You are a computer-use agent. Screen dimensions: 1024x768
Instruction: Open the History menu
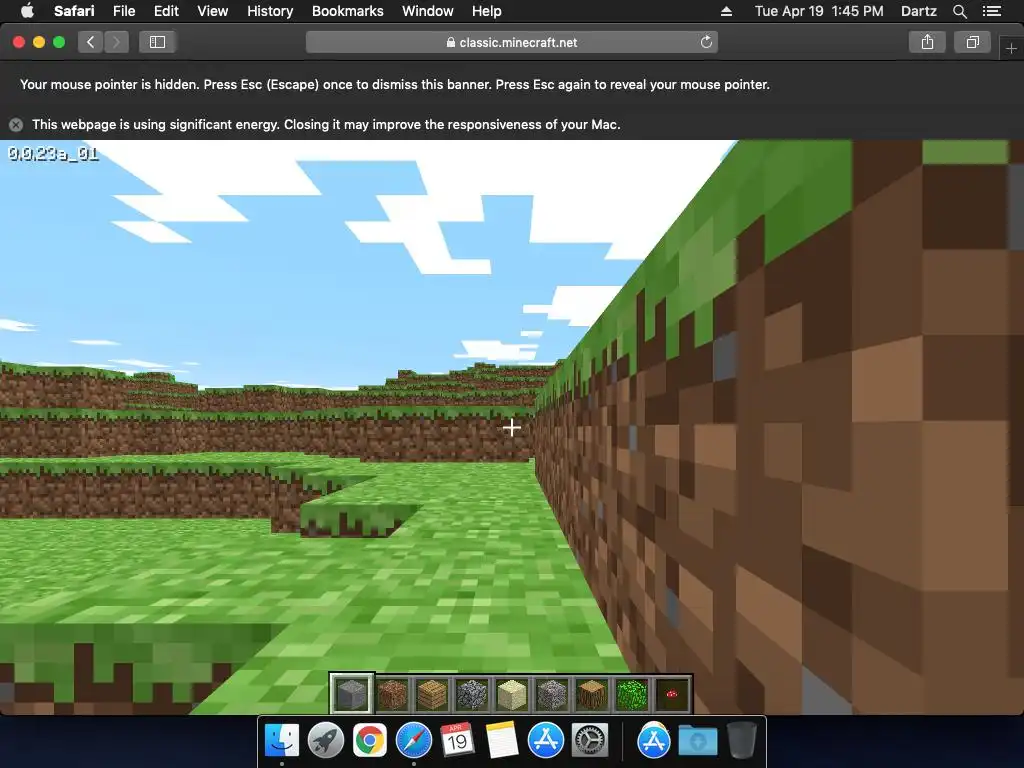pos(270,11)
